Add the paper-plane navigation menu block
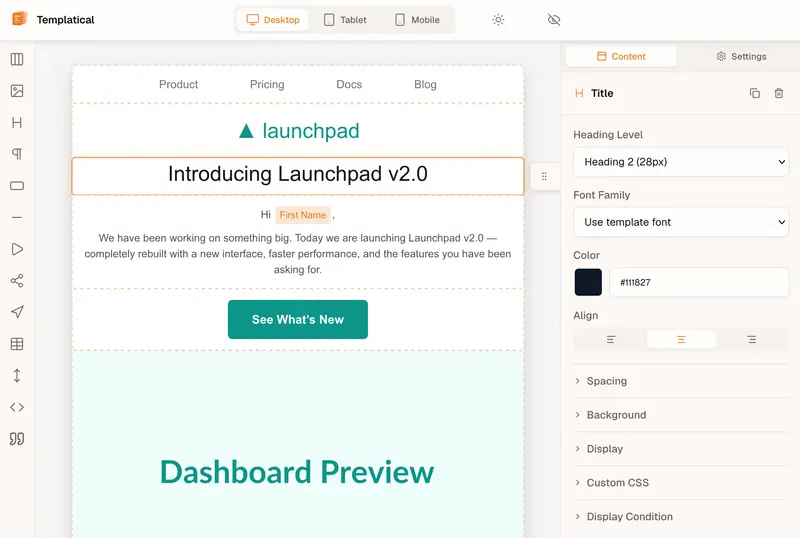Image resolution: width=800 pixels, height=538 pixels. [x=17, y=312]
